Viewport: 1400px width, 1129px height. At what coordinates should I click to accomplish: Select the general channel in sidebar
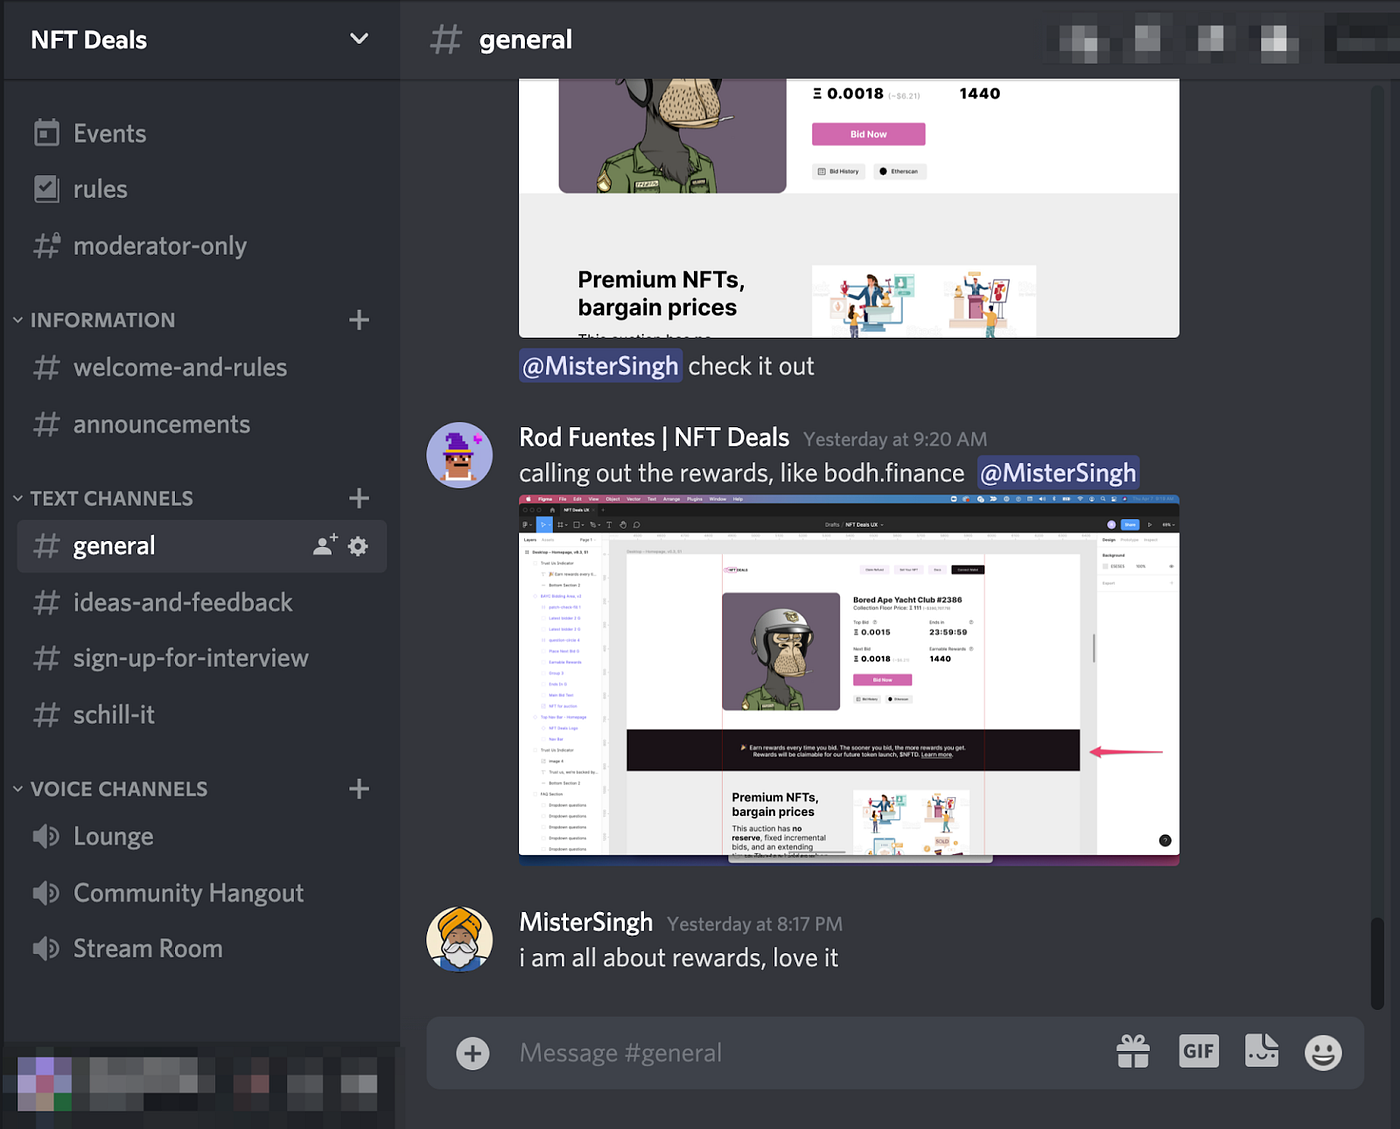(x=200, y=546)
